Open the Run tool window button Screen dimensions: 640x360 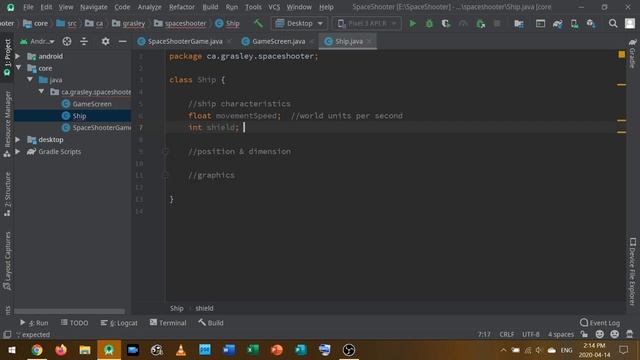point(34,323)
